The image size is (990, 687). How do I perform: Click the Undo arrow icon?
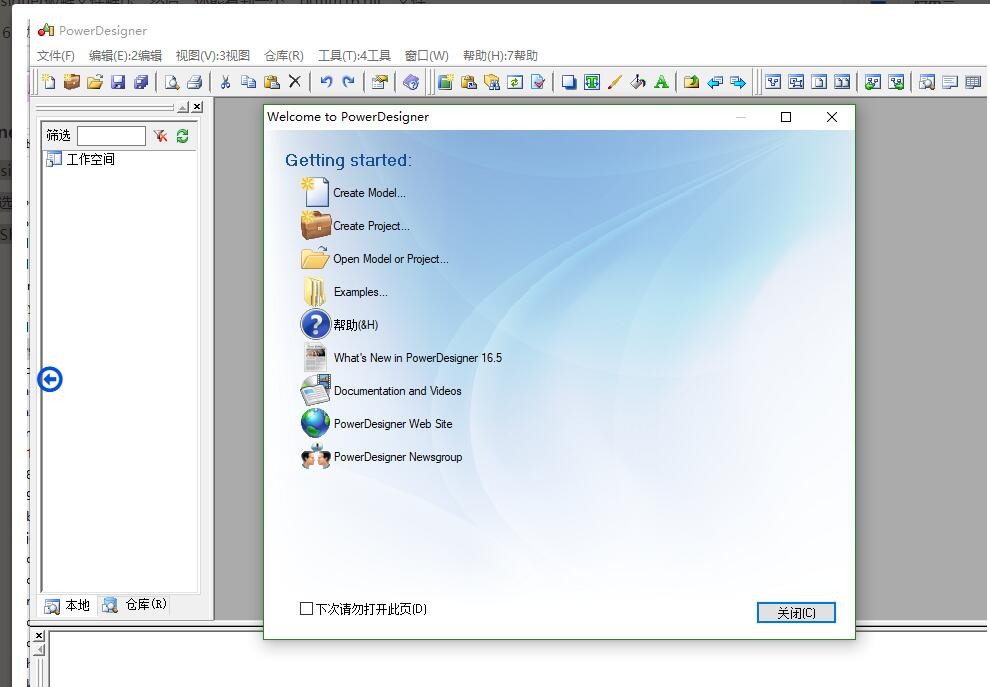pos(326,81)
